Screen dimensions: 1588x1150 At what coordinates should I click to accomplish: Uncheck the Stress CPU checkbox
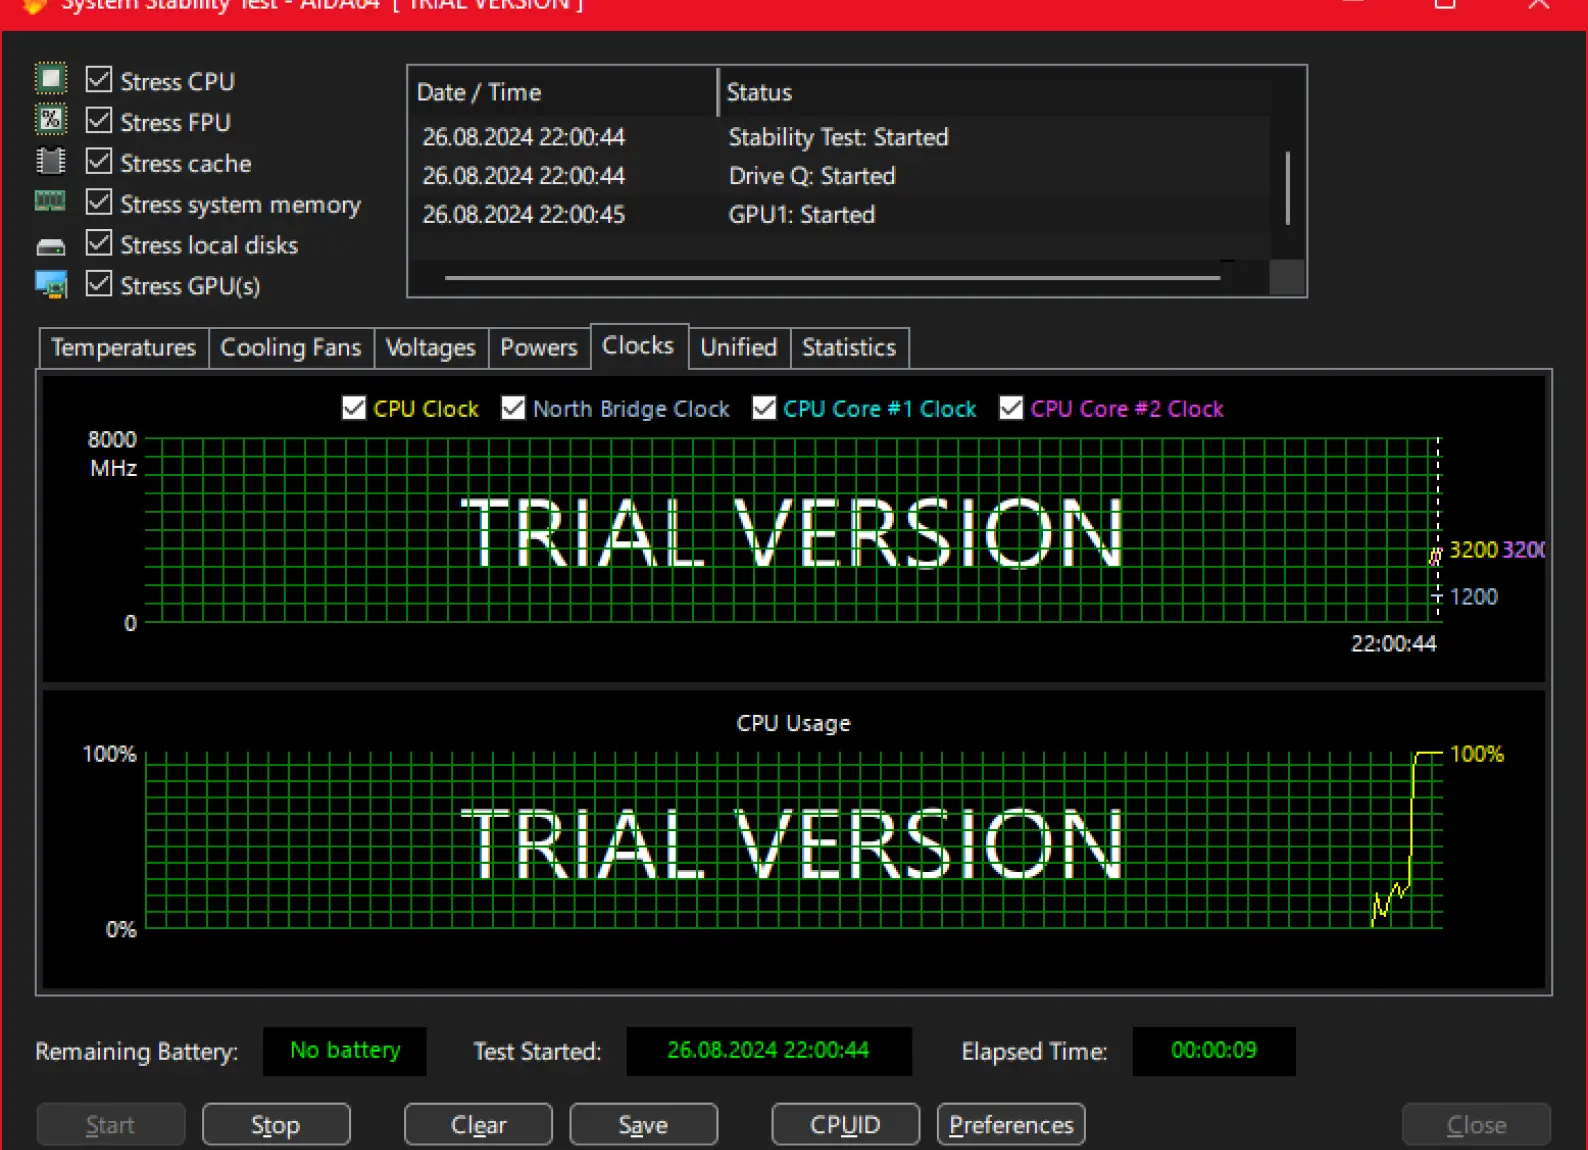(x=99, y=79)
